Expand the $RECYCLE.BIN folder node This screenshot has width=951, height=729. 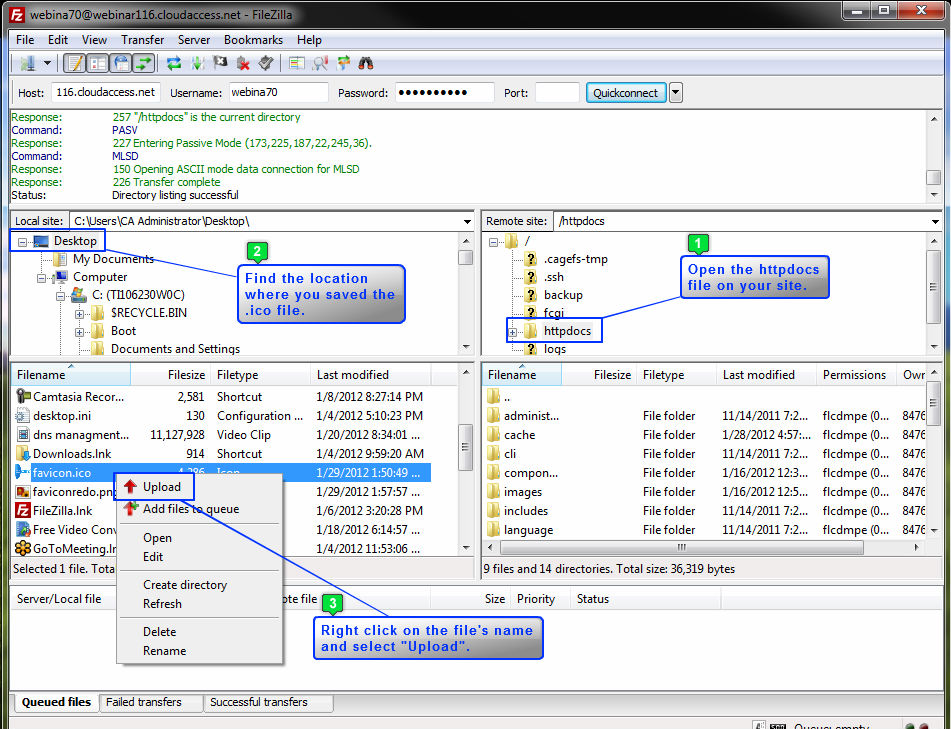pyautogui.click(x=79, y=314)
